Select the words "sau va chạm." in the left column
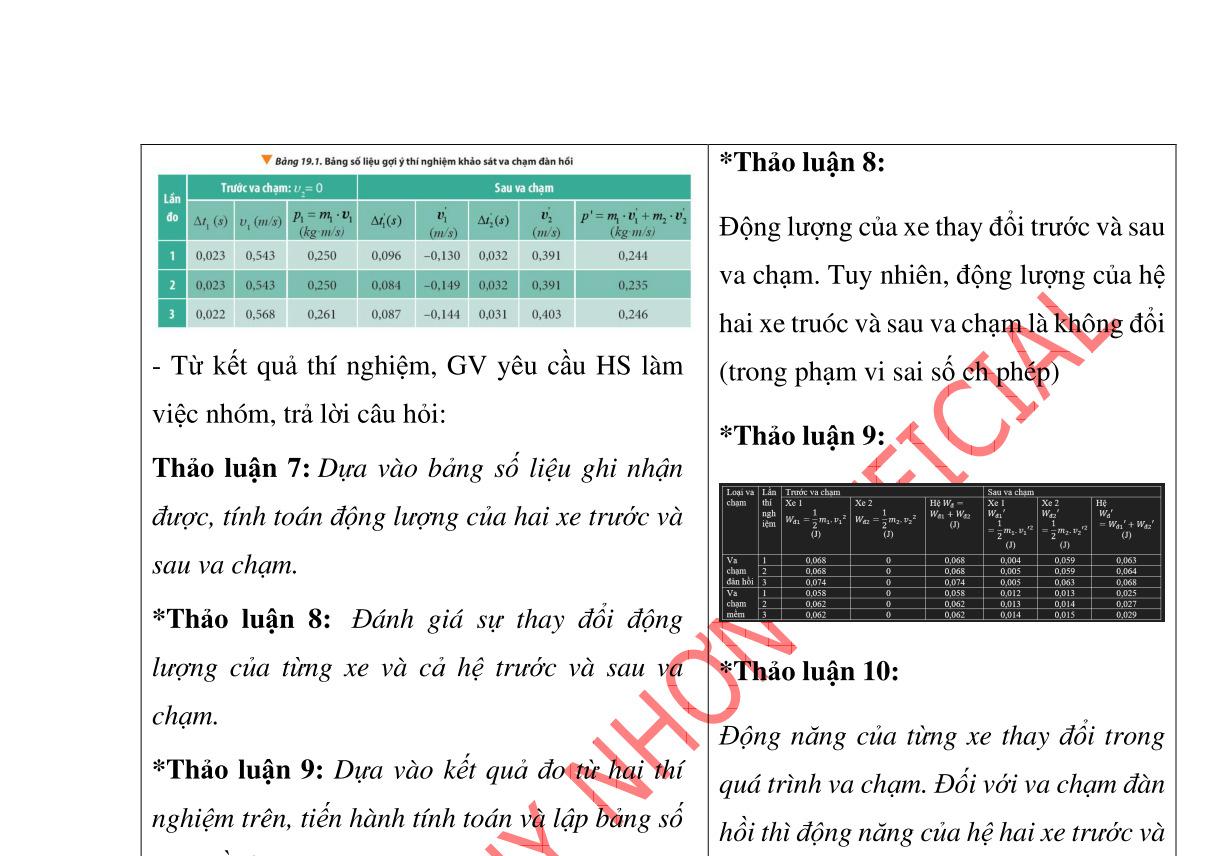The height and width of the screenshot is (856, 1224). [225, 565]
